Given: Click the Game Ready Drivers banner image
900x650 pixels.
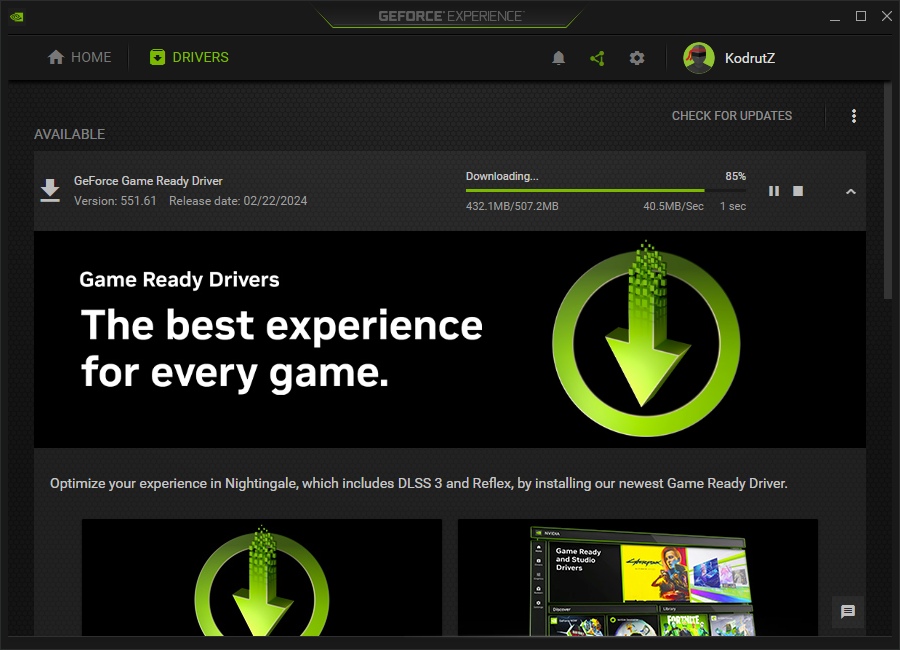Looking at the screenshot, I should tap(449, 339).
